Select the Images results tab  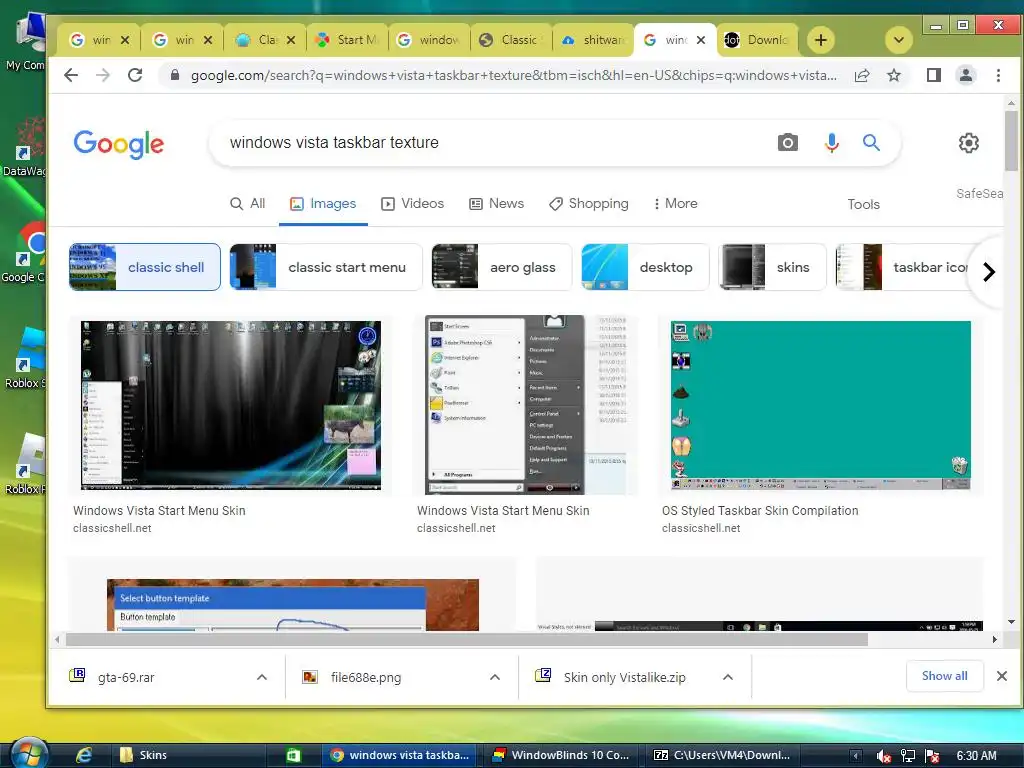point(323,204)
